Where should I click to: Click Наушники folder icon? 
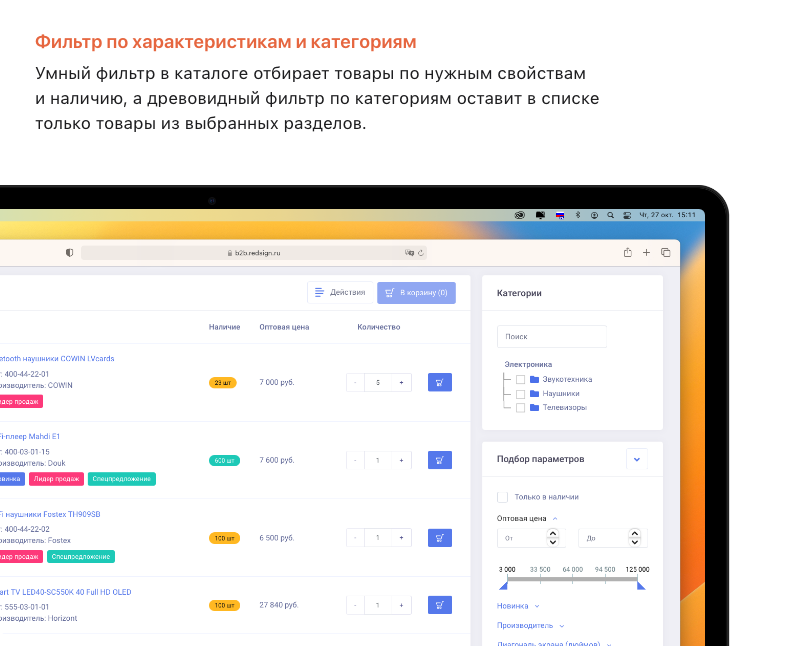click(534, 393)
